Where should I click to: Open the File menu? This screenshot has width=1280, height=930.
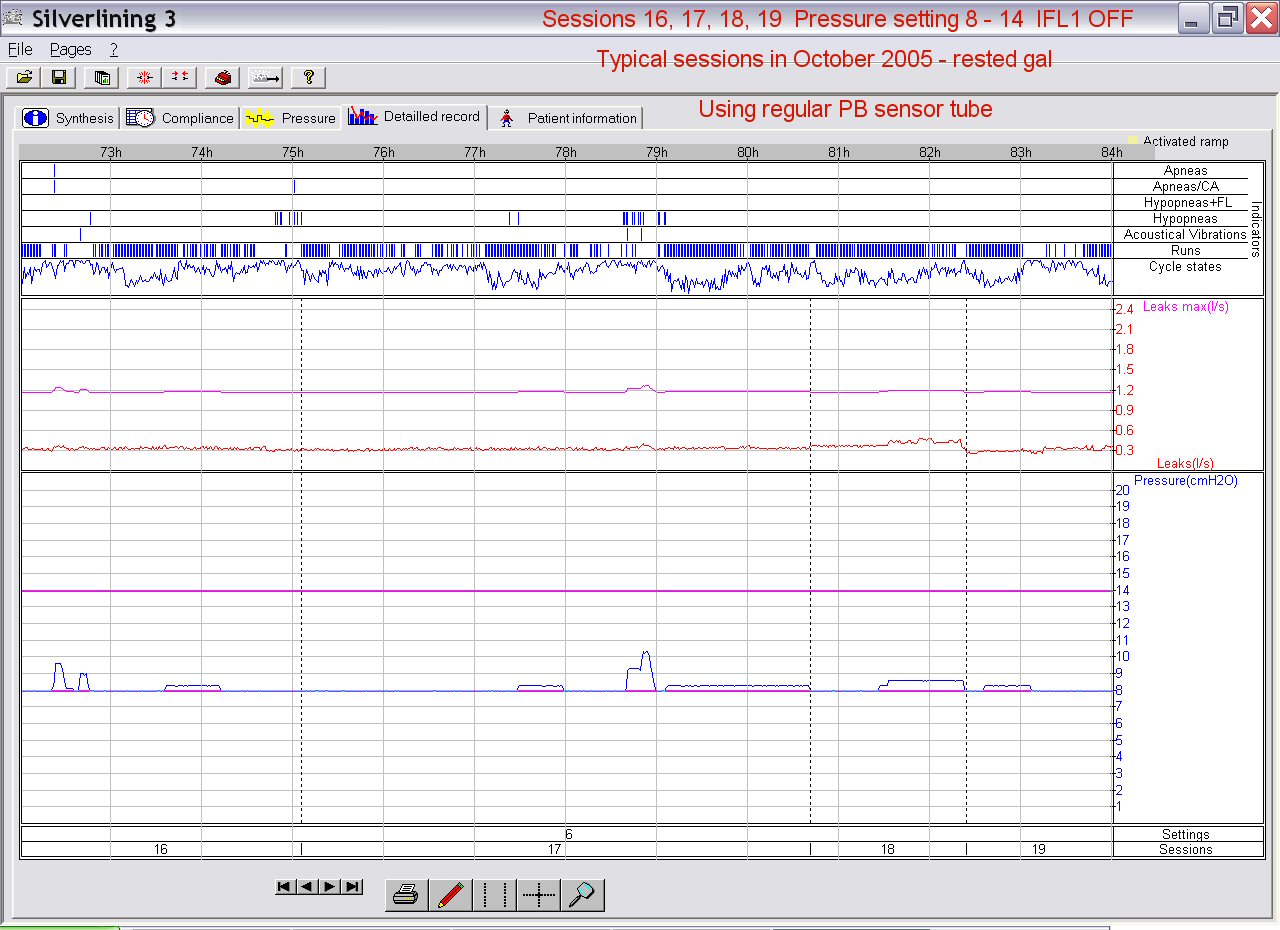click(20, 49)
